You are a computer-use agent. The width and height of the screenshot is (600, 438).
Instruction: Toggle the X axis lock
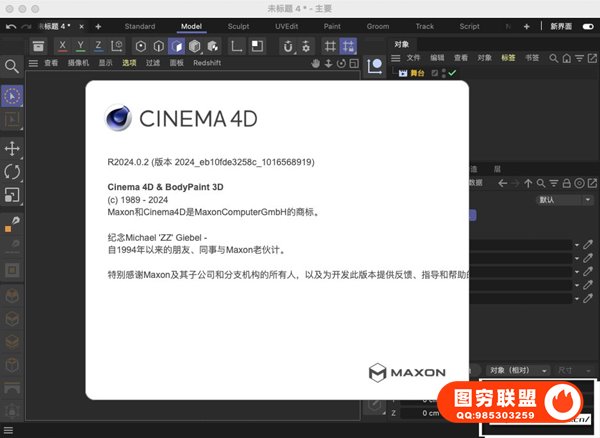(64, 45)
